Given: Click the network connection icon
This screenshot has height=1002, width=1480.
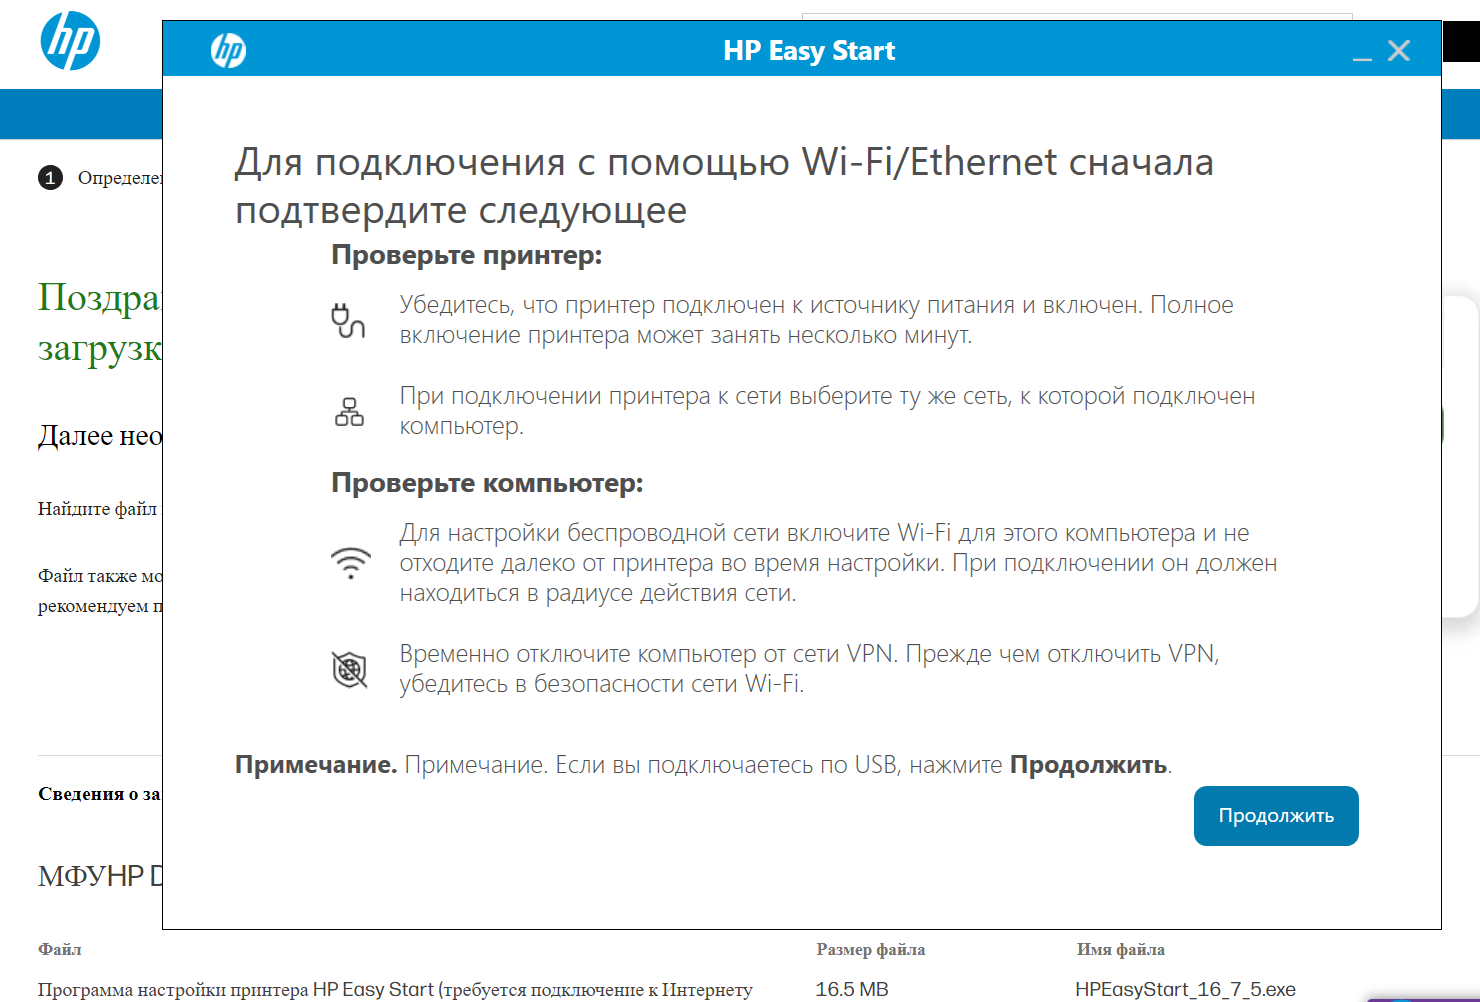Looking at the screenshot, I should (349, 412).
